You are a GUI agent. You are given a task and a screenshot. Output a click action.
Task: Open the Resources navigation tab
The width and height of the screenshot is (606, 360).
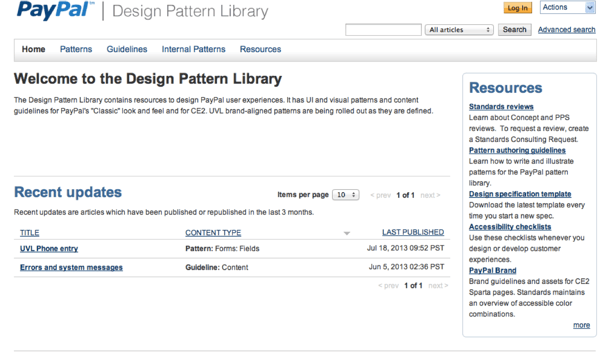[x=260, y=49]
